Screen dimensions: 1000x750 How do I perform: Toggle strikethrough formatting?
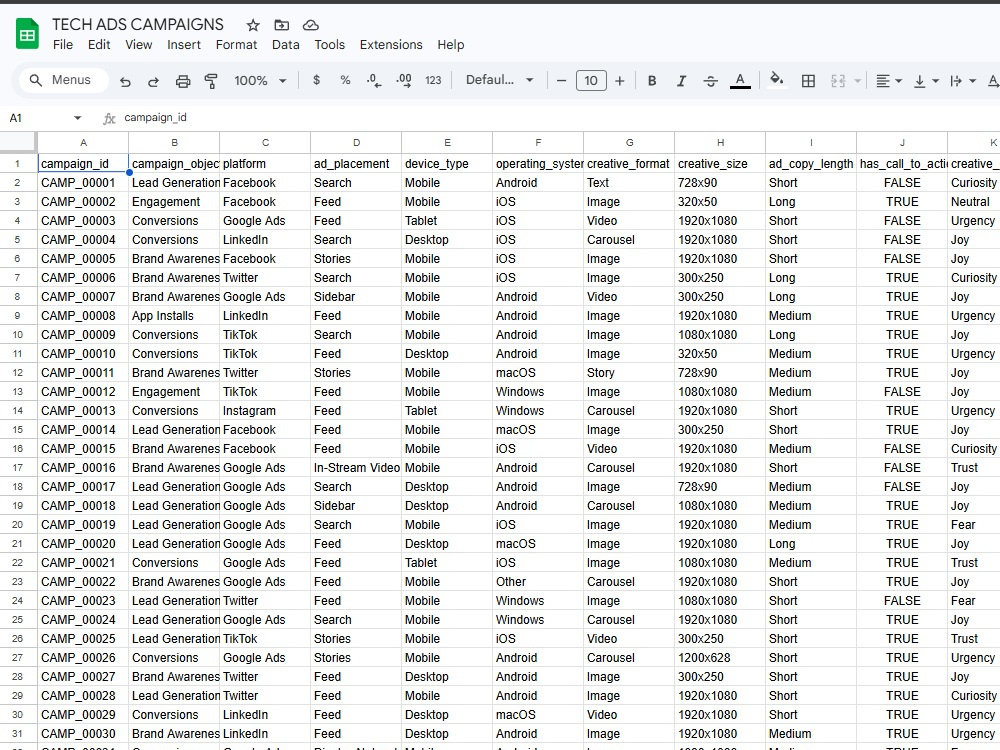[x=710, y=81]
